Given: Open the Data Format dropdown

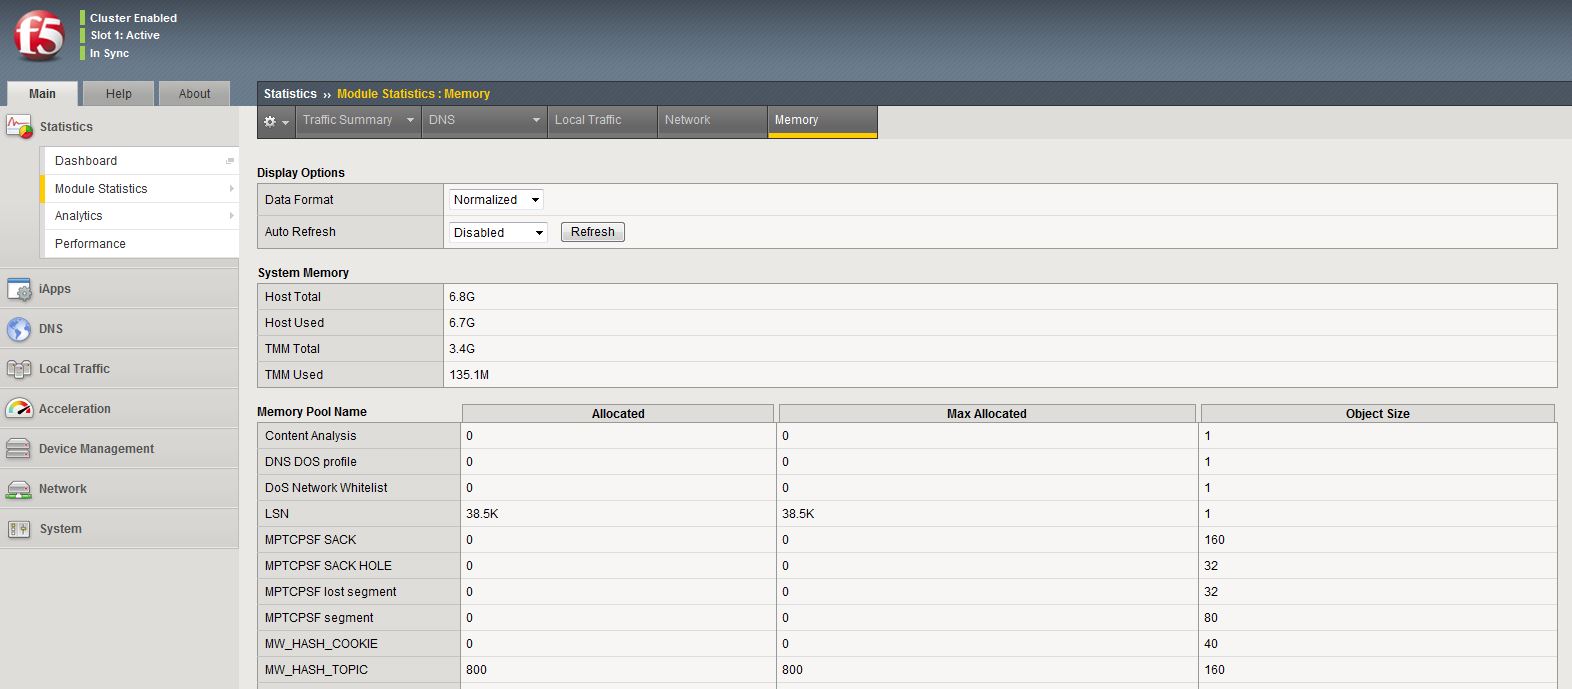Looking at the screenshot, I should (x=496, y=200).
